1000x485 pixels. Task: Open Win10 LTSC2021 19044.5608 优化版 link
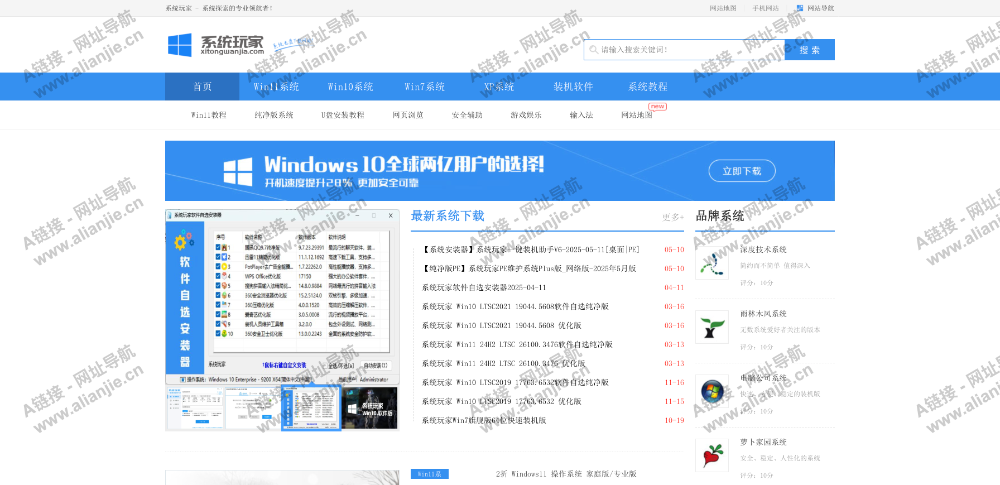click(x=501, y=325)
